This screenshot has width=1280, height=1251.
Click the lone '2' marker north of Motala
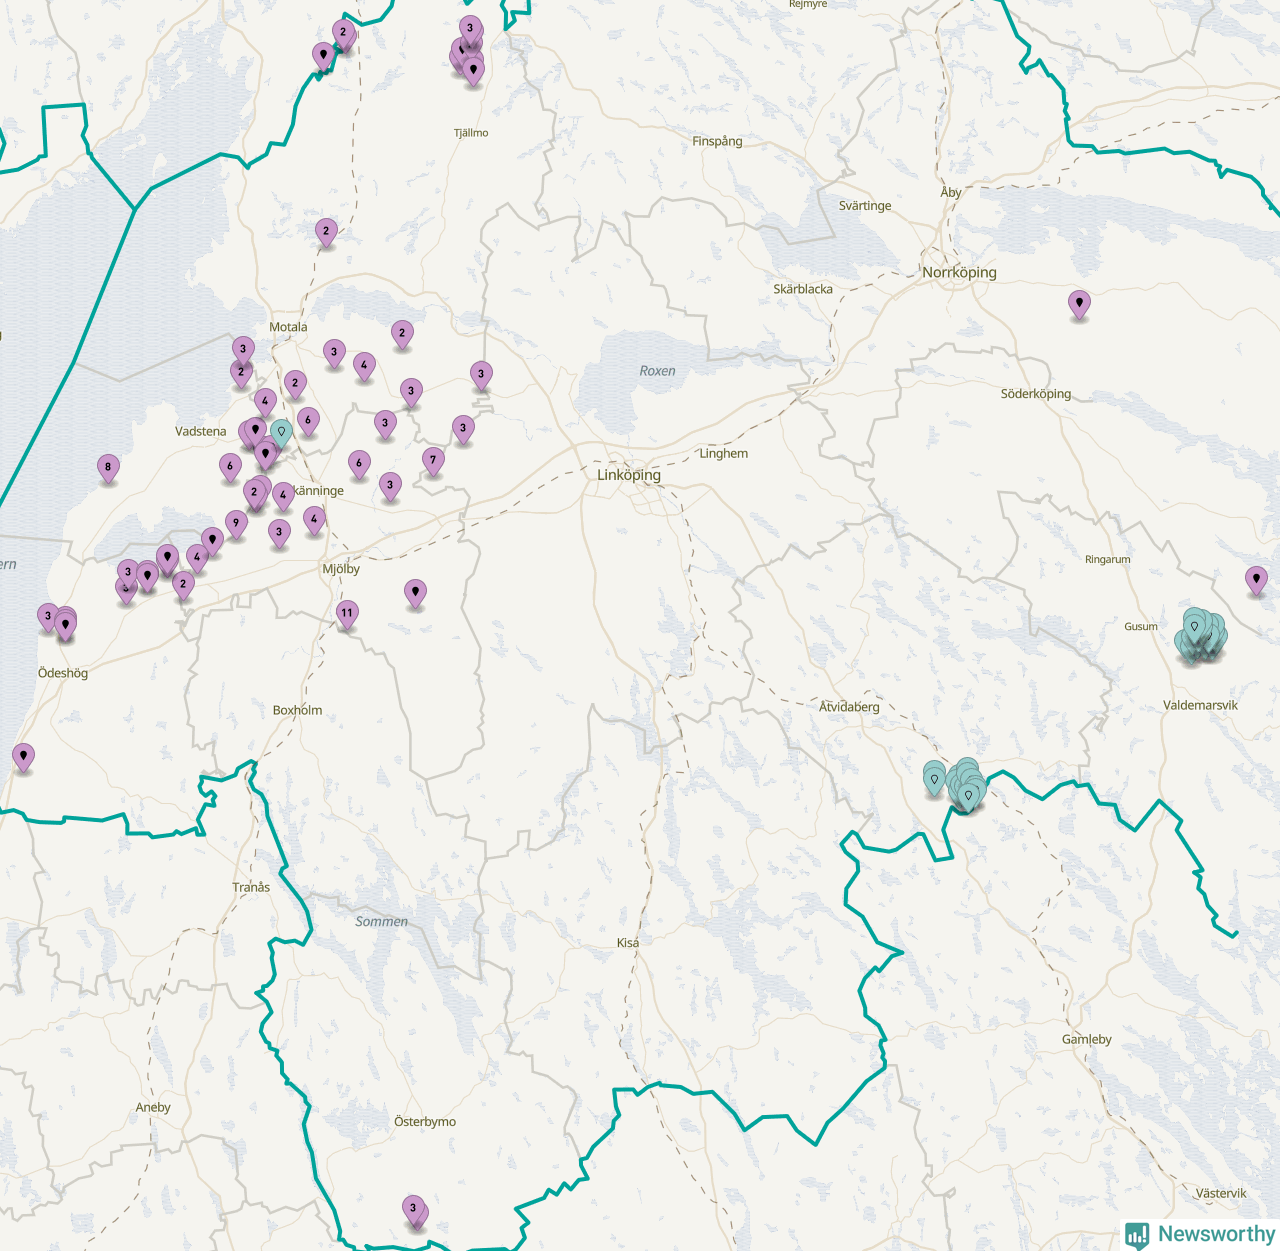(x=326, y=233)
